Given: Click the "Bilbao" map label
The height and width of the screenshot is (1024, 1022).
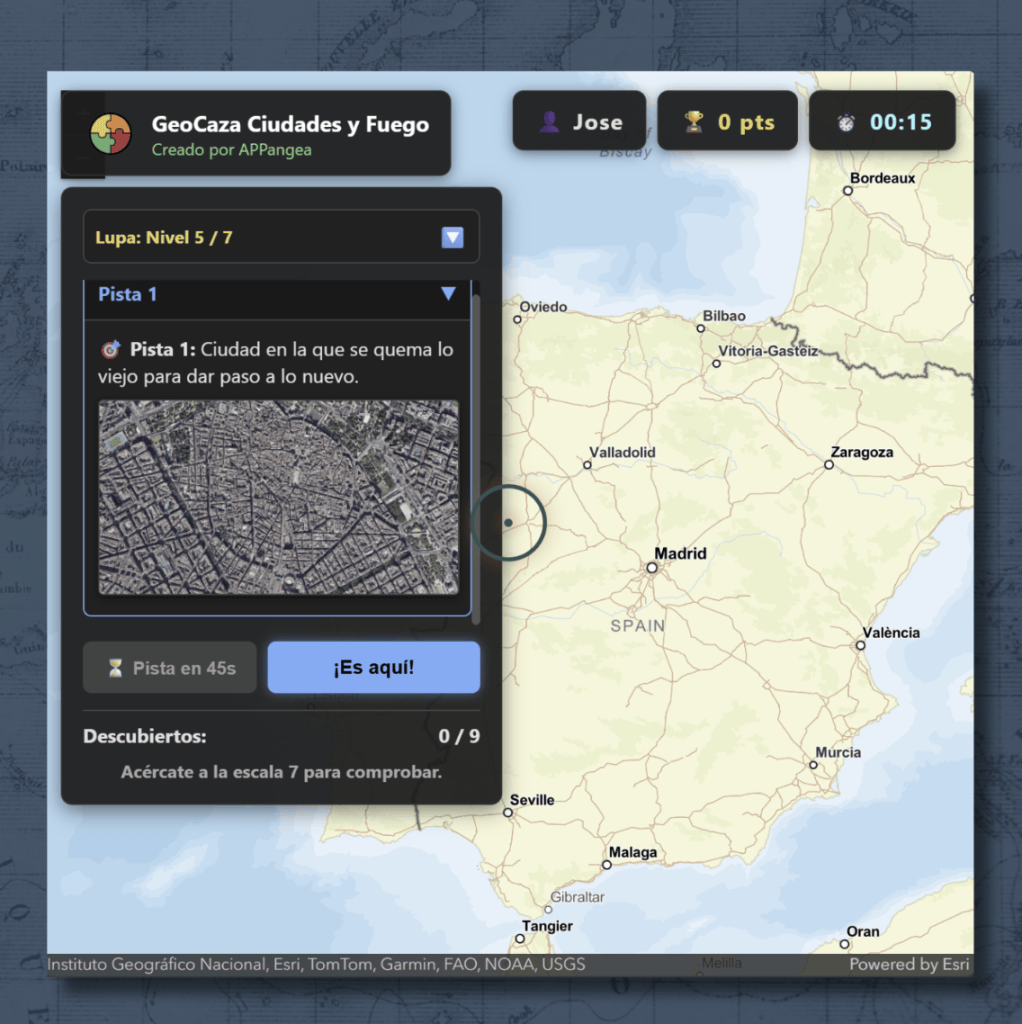Looking at the screenshot, I should (x=724, y=315).
